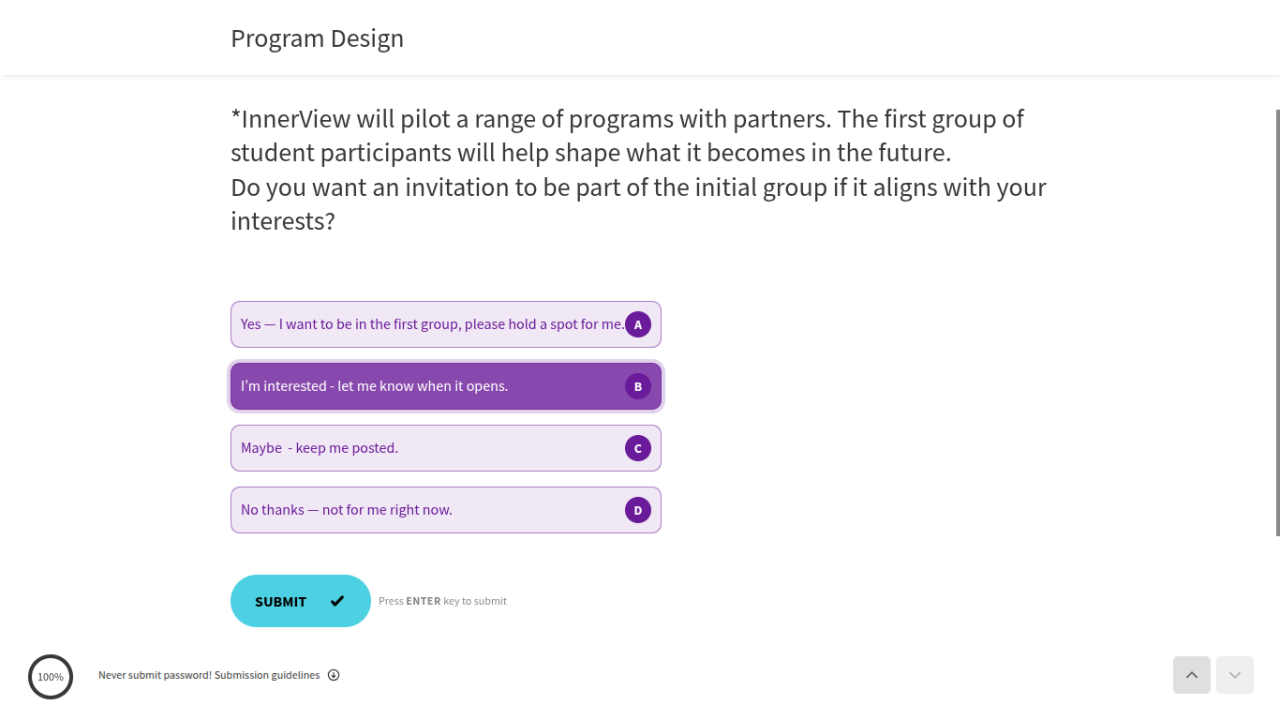Click the InnerView pilot question text
The image size is (1280, 720).
(639, 170)
